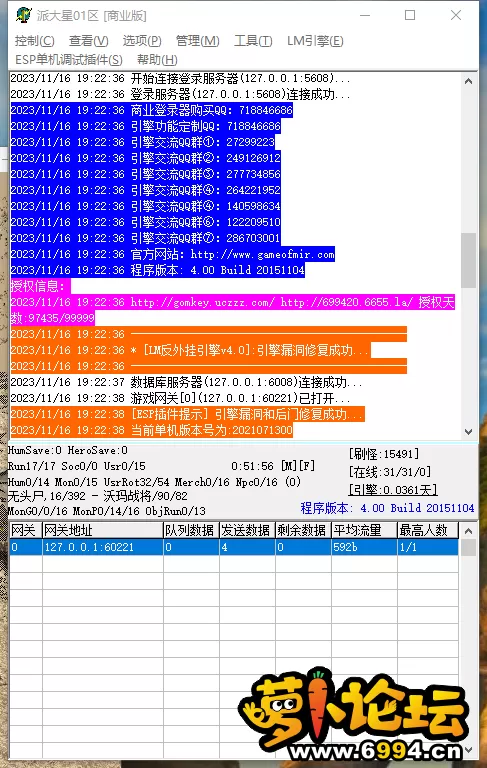The image size is (487, 768).
Task: Click log line 数据库服务器 连接成功
Action: tap(186, 382)
